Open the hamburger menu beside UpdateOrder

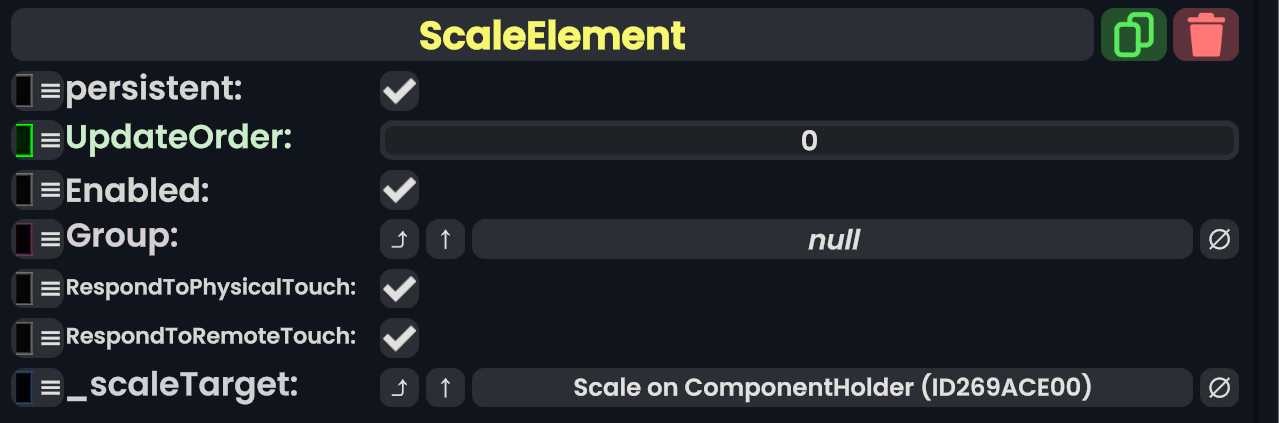[50, 140]
